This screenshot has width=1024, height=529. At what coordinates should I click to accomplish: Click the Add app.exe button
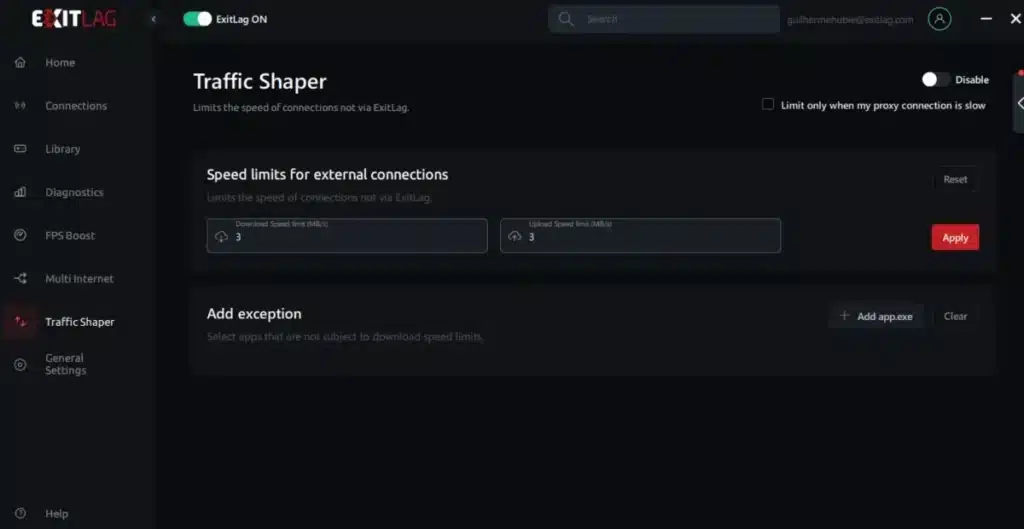[x=876, y=316]
